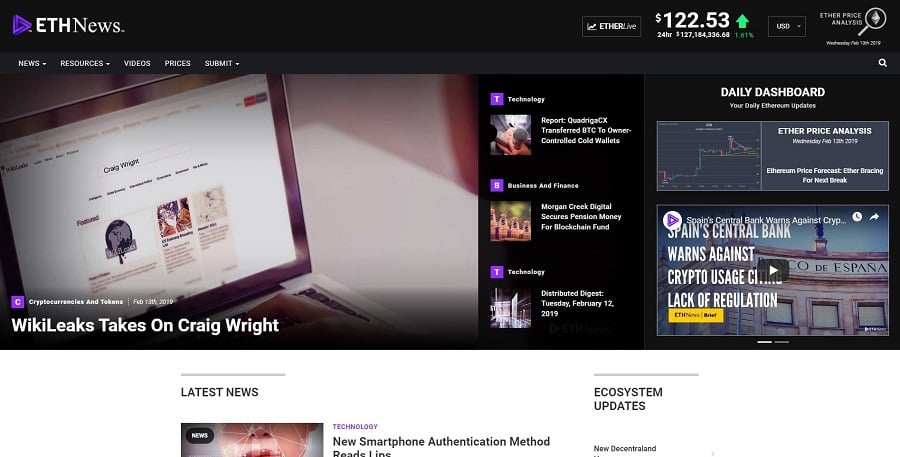Click the purple C category badge
The height and width of the screenshot is (457, 900).
point(18,301)
